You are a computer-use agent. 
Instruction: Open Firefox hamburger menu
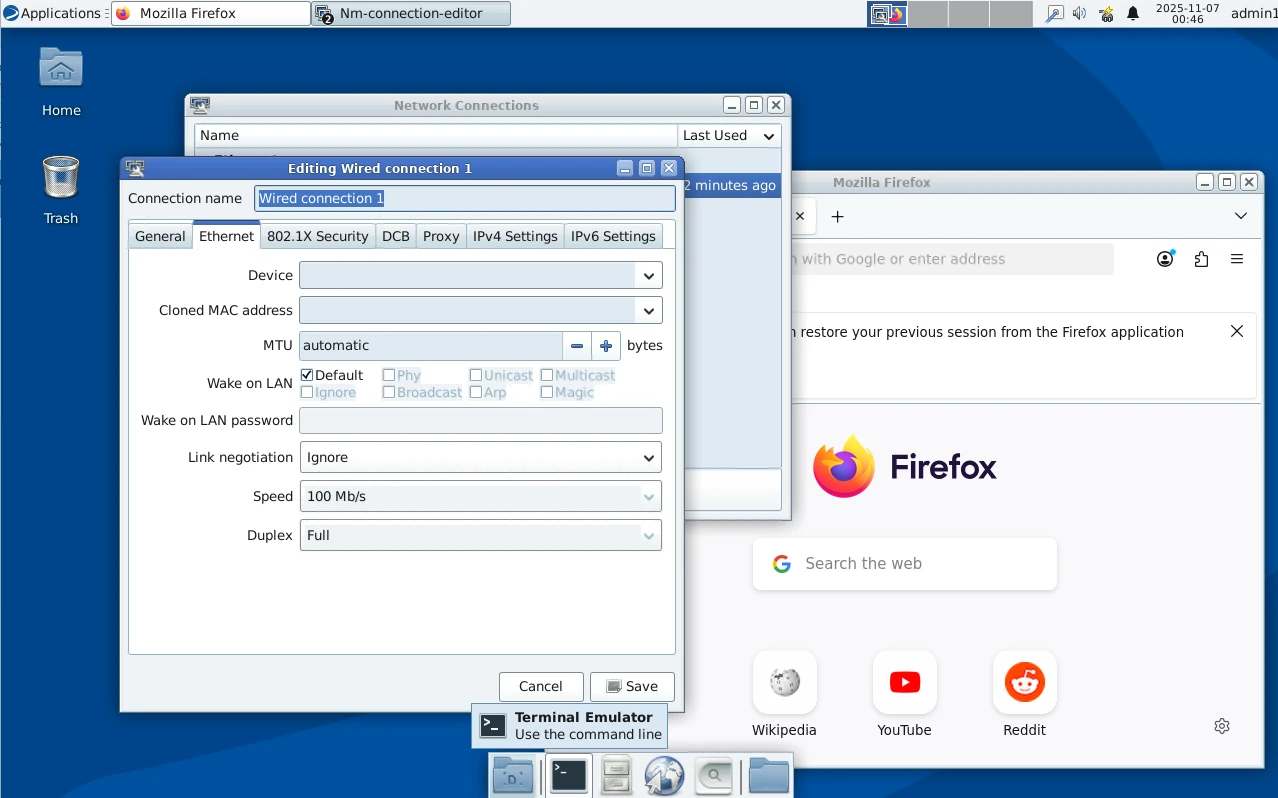tap(1237, 259)
